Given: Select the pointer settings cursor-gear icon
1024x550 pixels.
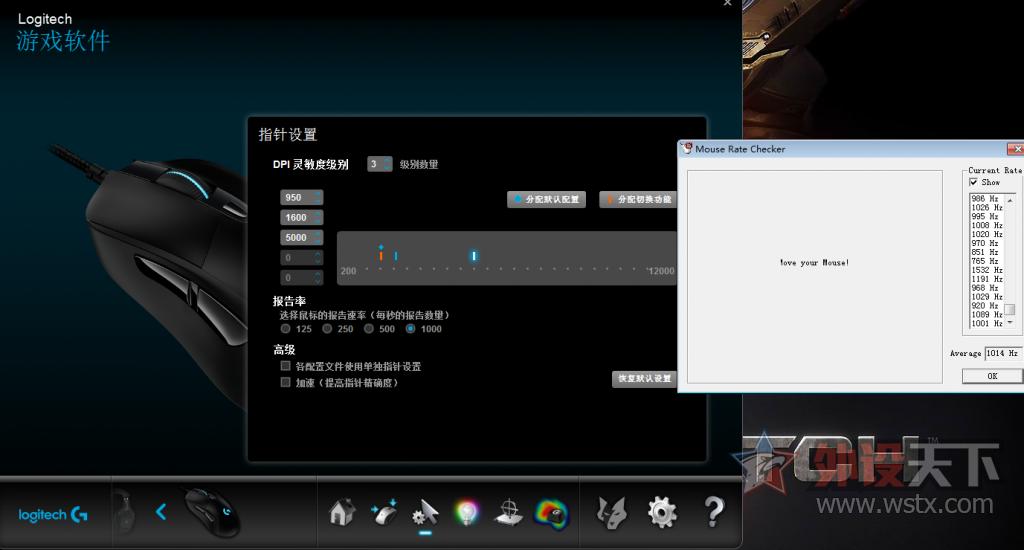Looking at the screenshot, I should pos(425,514).
